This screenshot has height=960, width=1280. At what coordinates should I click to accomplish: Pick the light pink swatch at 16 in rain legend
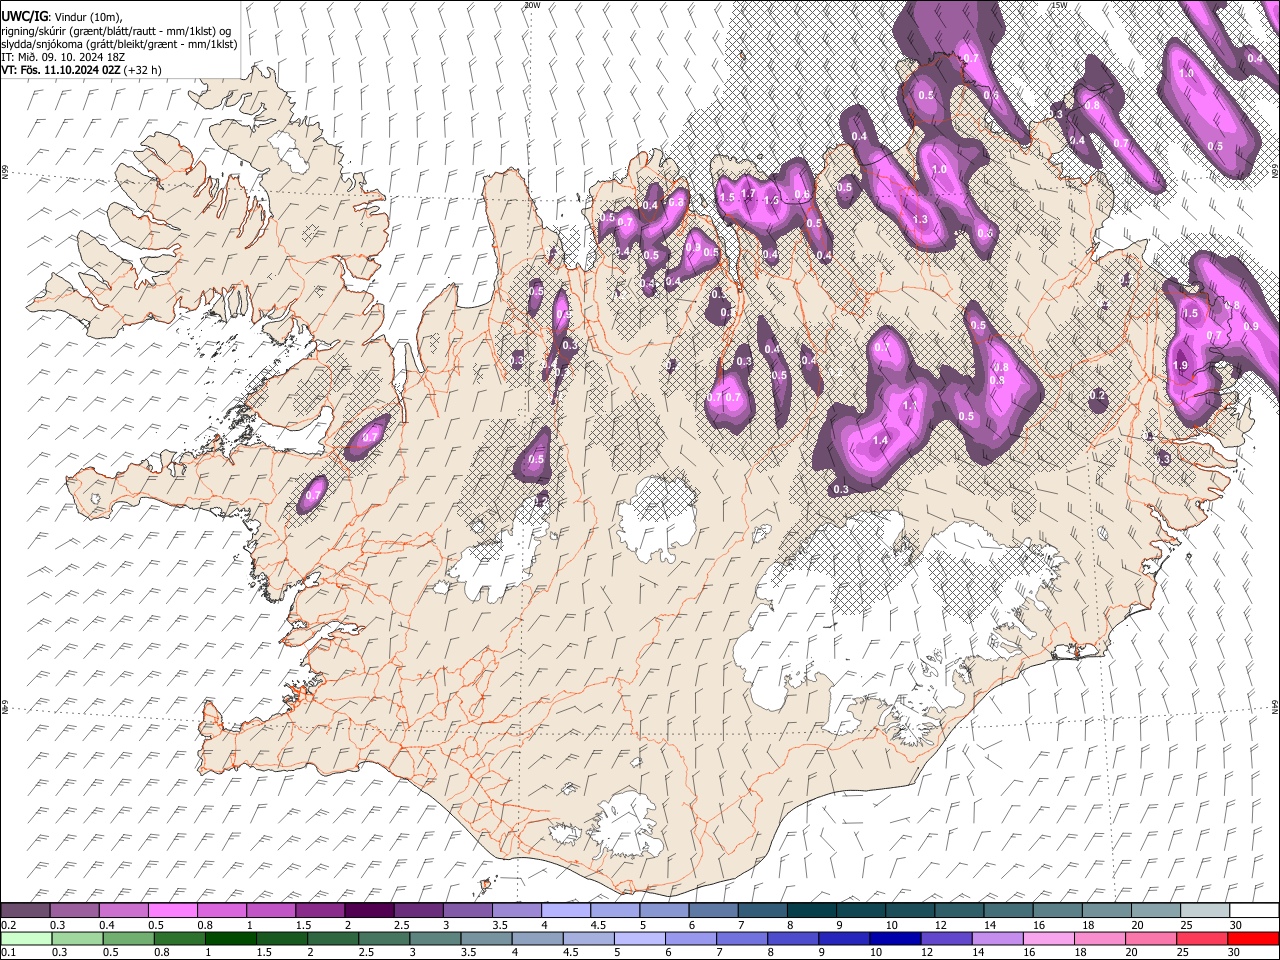coord(1047,938)
